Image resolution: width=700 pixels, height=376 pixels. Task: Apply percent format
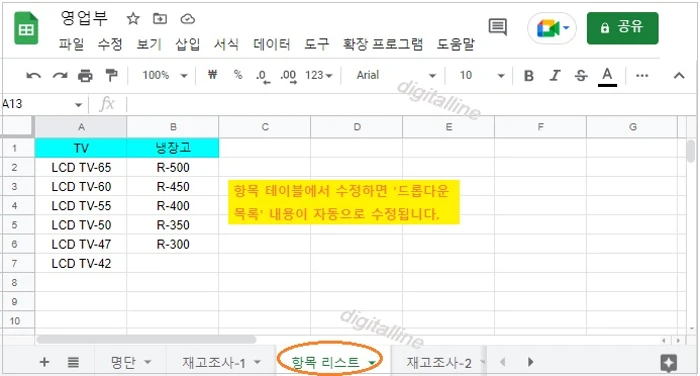[238, 75]
